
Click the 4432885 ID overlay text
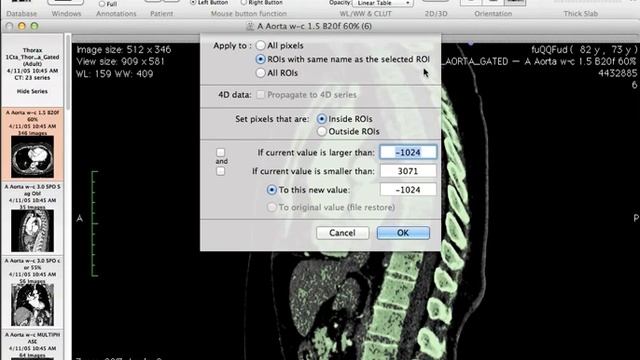pyautogui.click(x=618, y=73)
